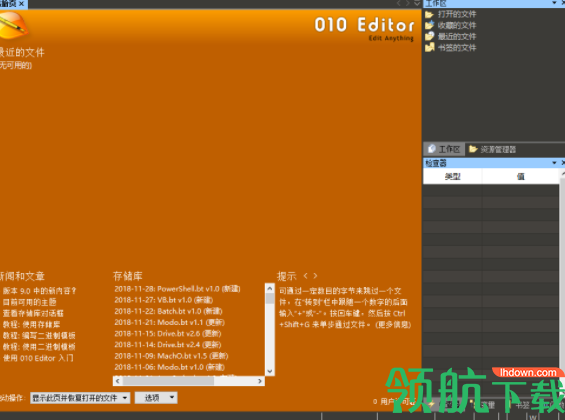Select the 最近的文件 clock folder icon
The width and height of the screenshot is (565, 420).
tap(429, 36)
